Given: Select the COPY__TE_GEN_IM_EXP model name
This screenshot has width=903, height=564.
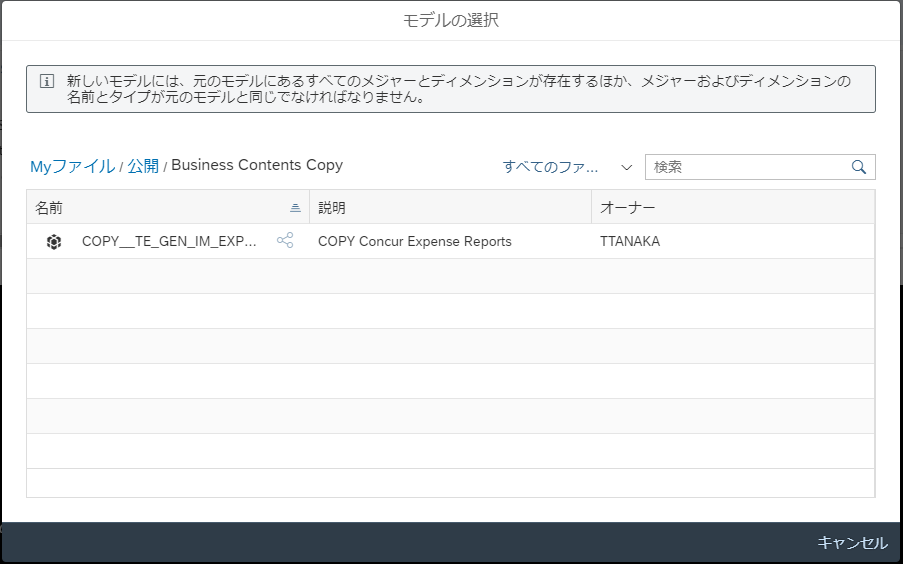Looking at the screenshot, I should (x=169, y=241).
